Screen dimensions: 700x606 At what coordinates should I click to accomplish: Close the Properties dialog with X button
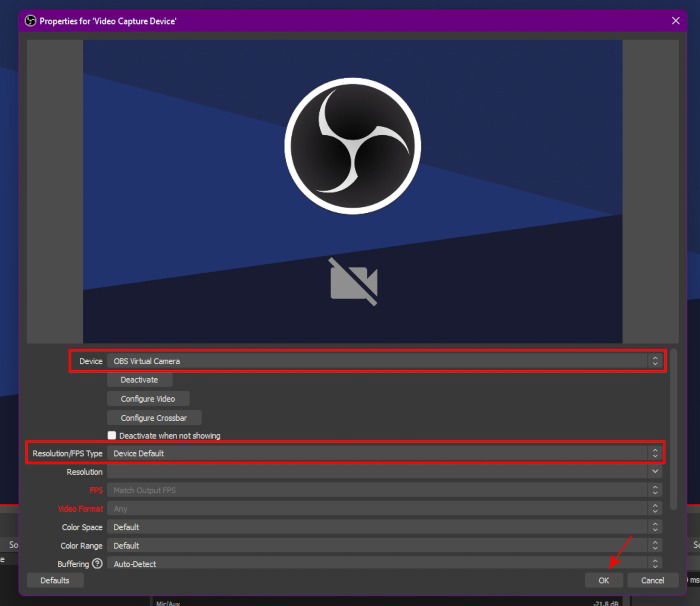click(x=675, y=21)
